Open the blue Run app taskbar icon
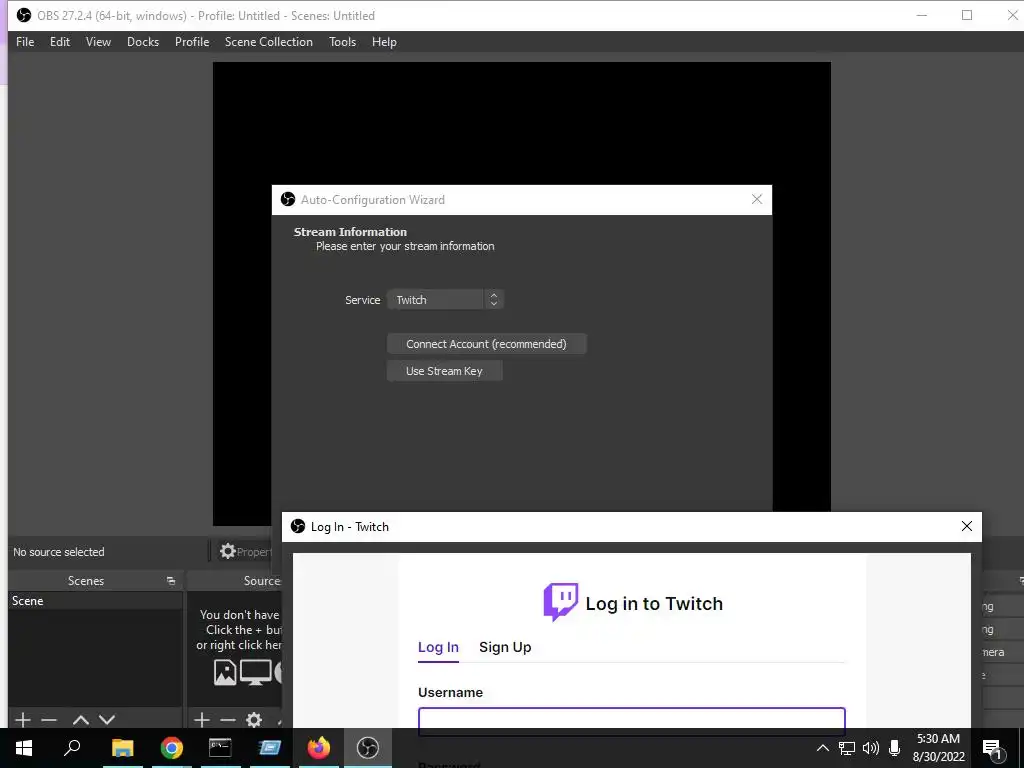 pyautogui.click(x=269, y=748)
